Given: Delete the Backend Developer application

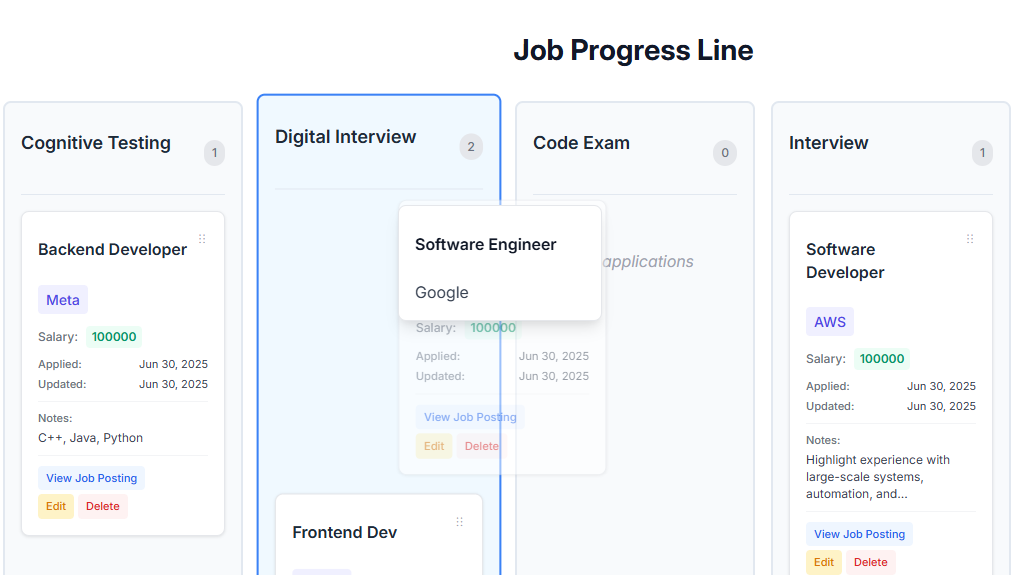Looking at the screenshot, I should (103, 506).
